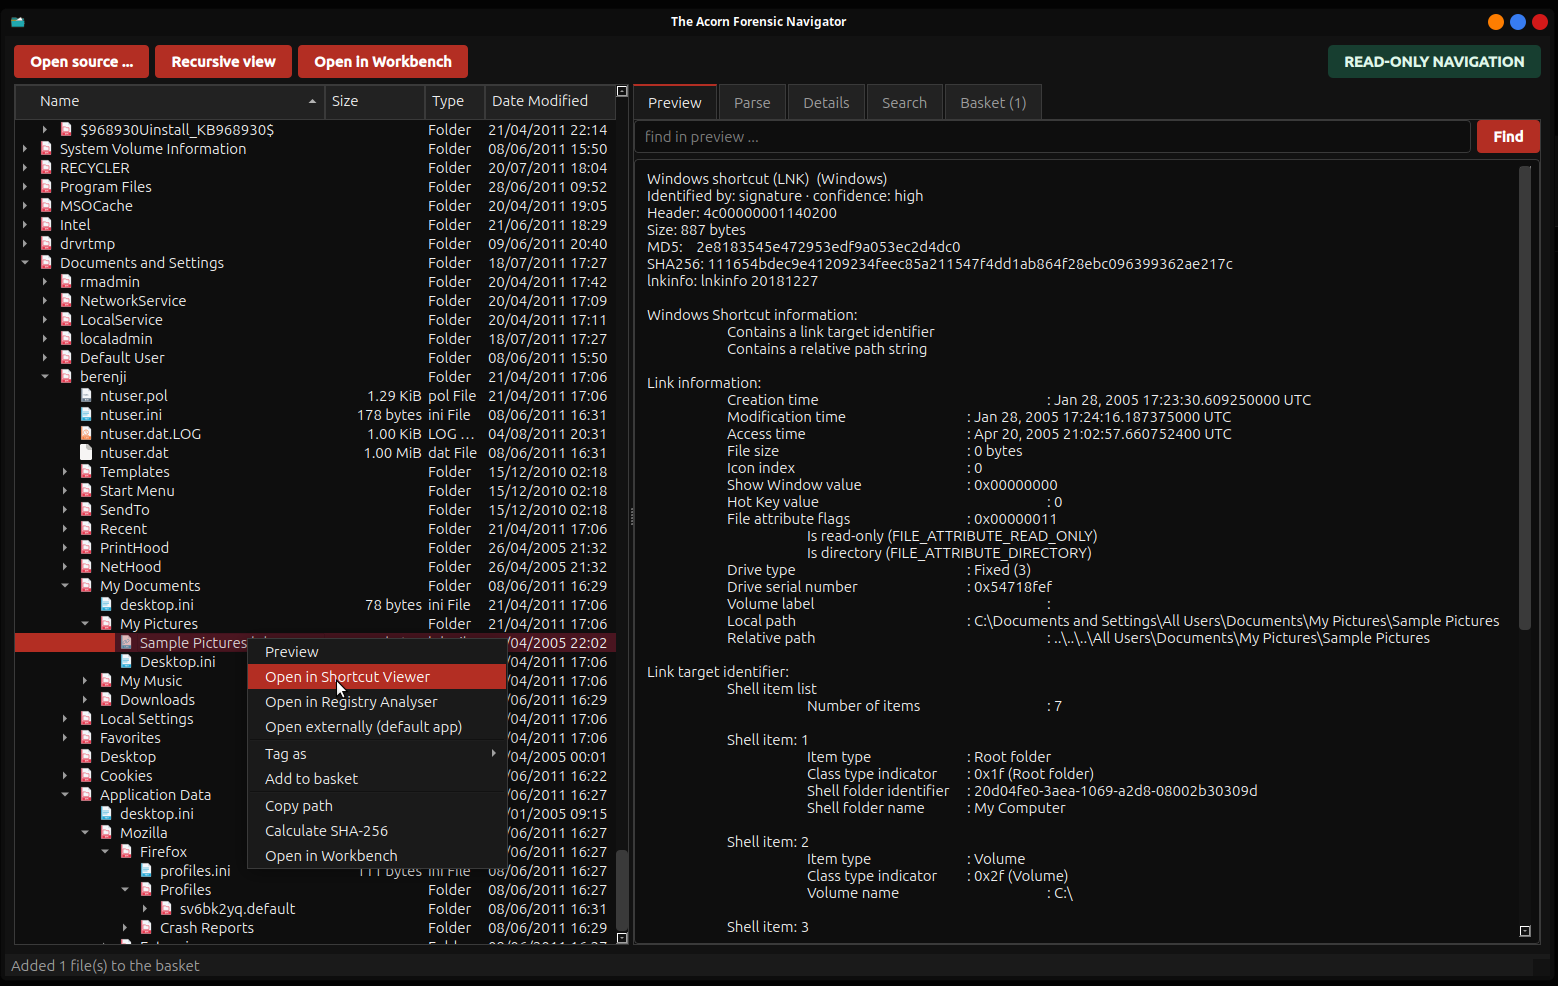Select the Preview tab

[x=675, y=103]
